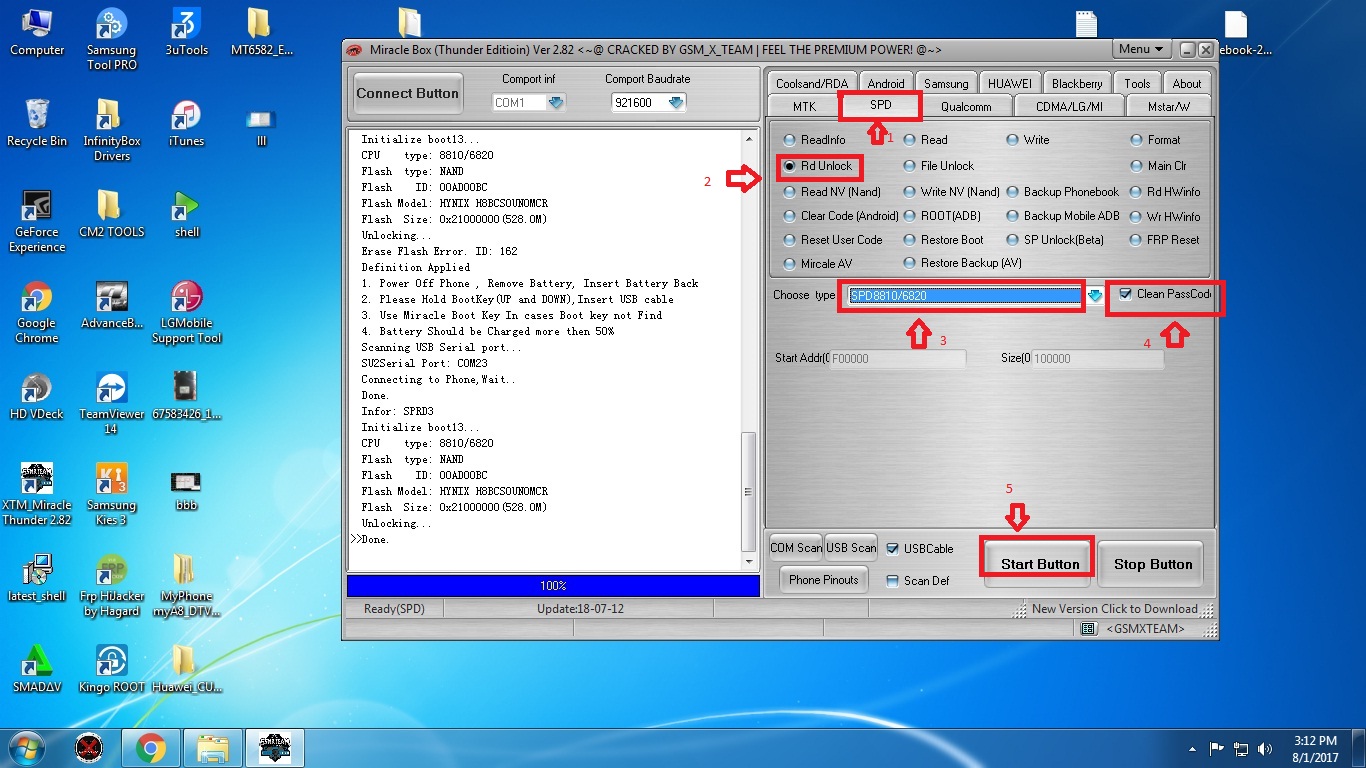The width and height of the screenshot is (1366, 768).
Task: Launch Google Chrome desktop shortcut
Action: coord(37,312)
